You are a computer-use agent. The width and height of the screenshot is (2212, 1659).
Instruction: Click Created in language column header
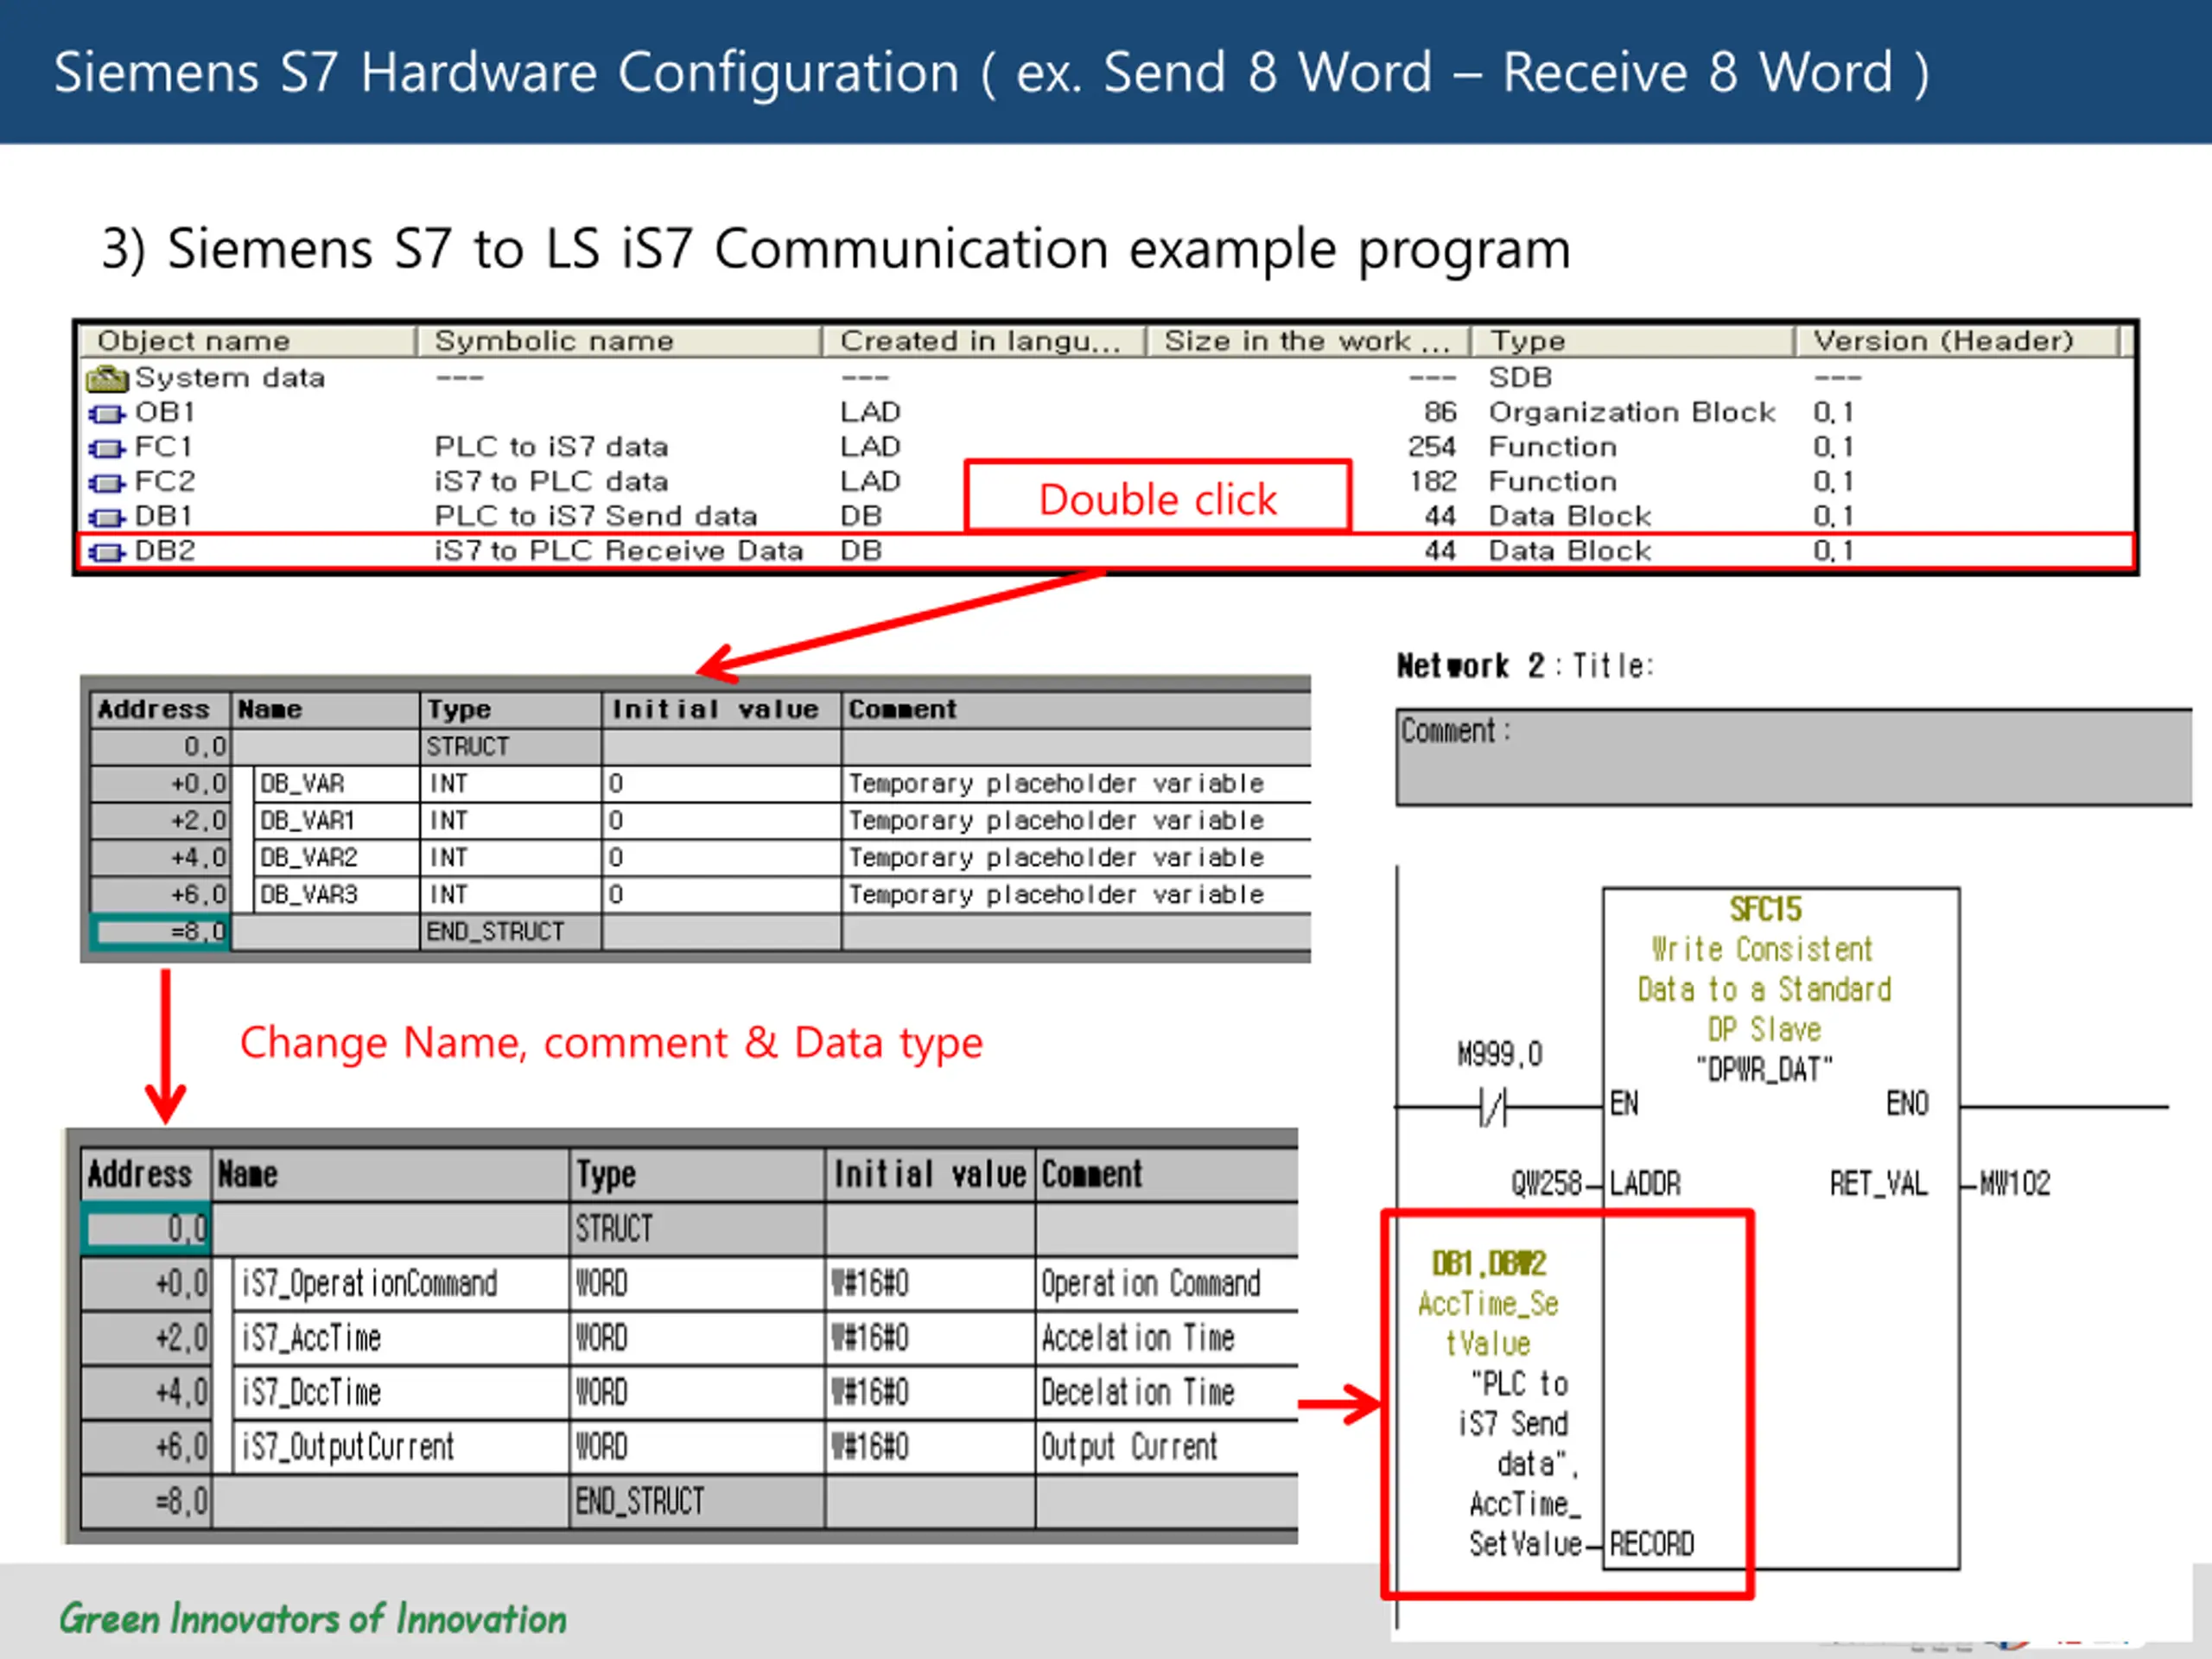pyautogui.click(x=983, y=341)
